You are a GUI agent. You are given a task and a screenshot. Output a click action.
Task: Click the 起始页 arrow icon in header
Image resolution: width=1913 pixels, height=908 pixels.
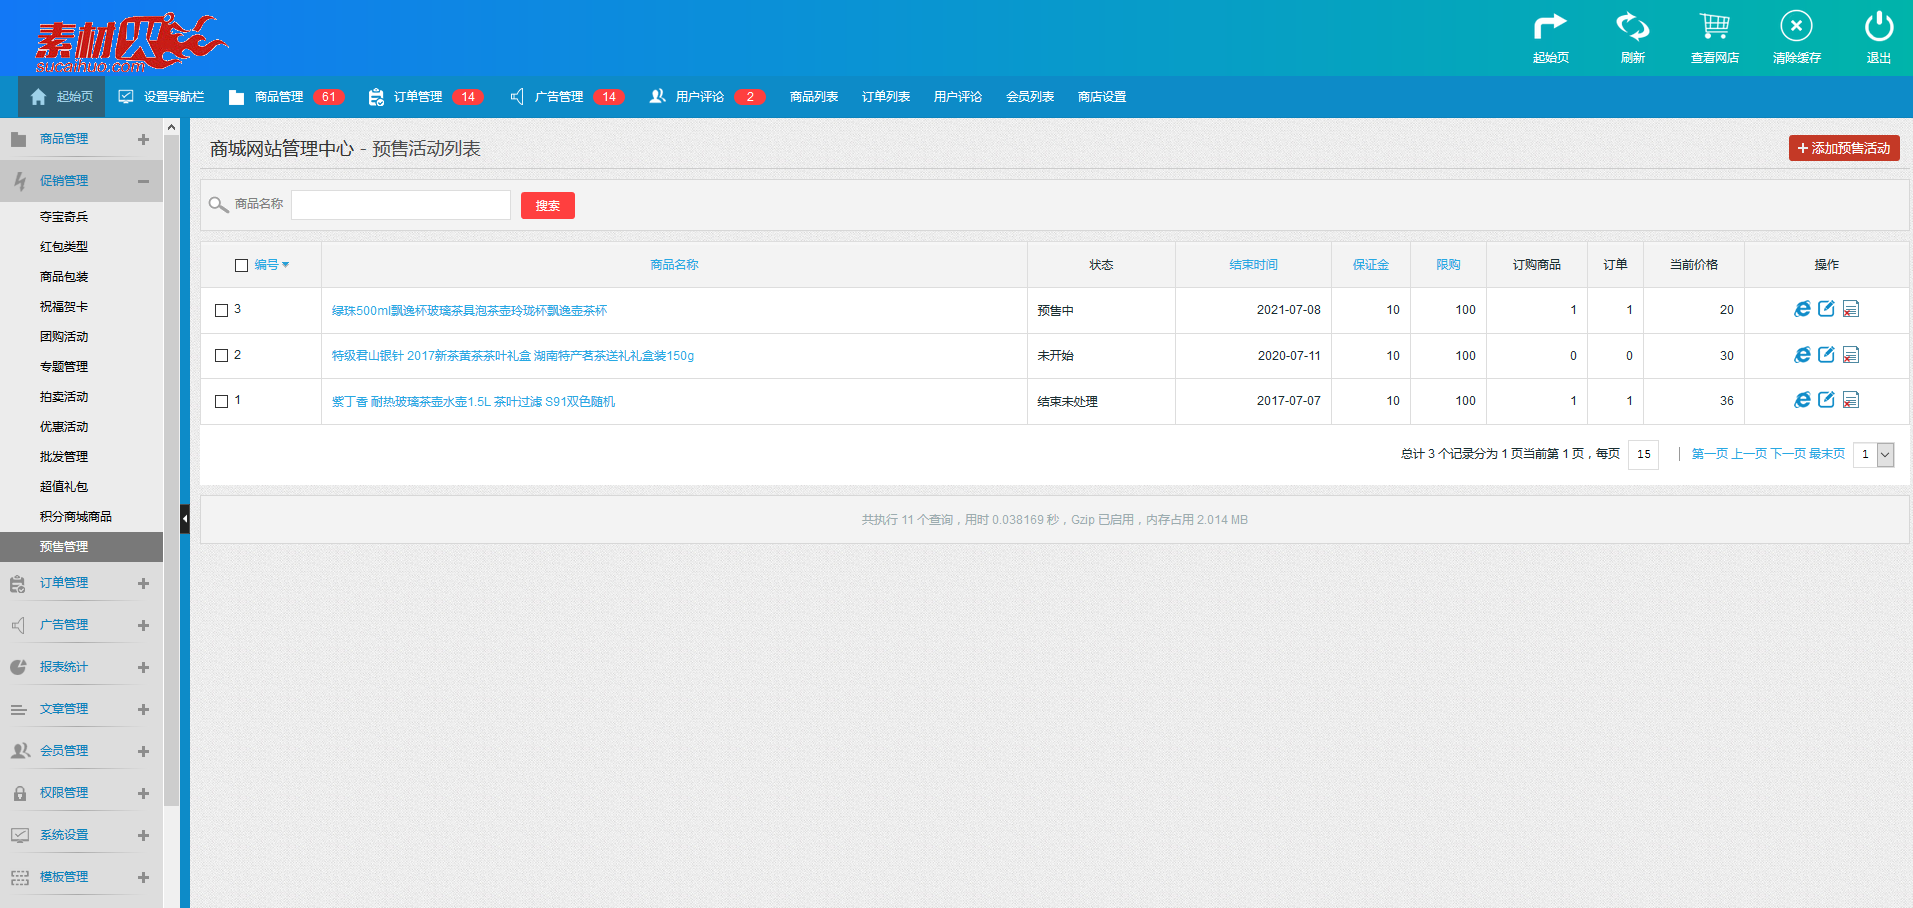pos(1550,27)
